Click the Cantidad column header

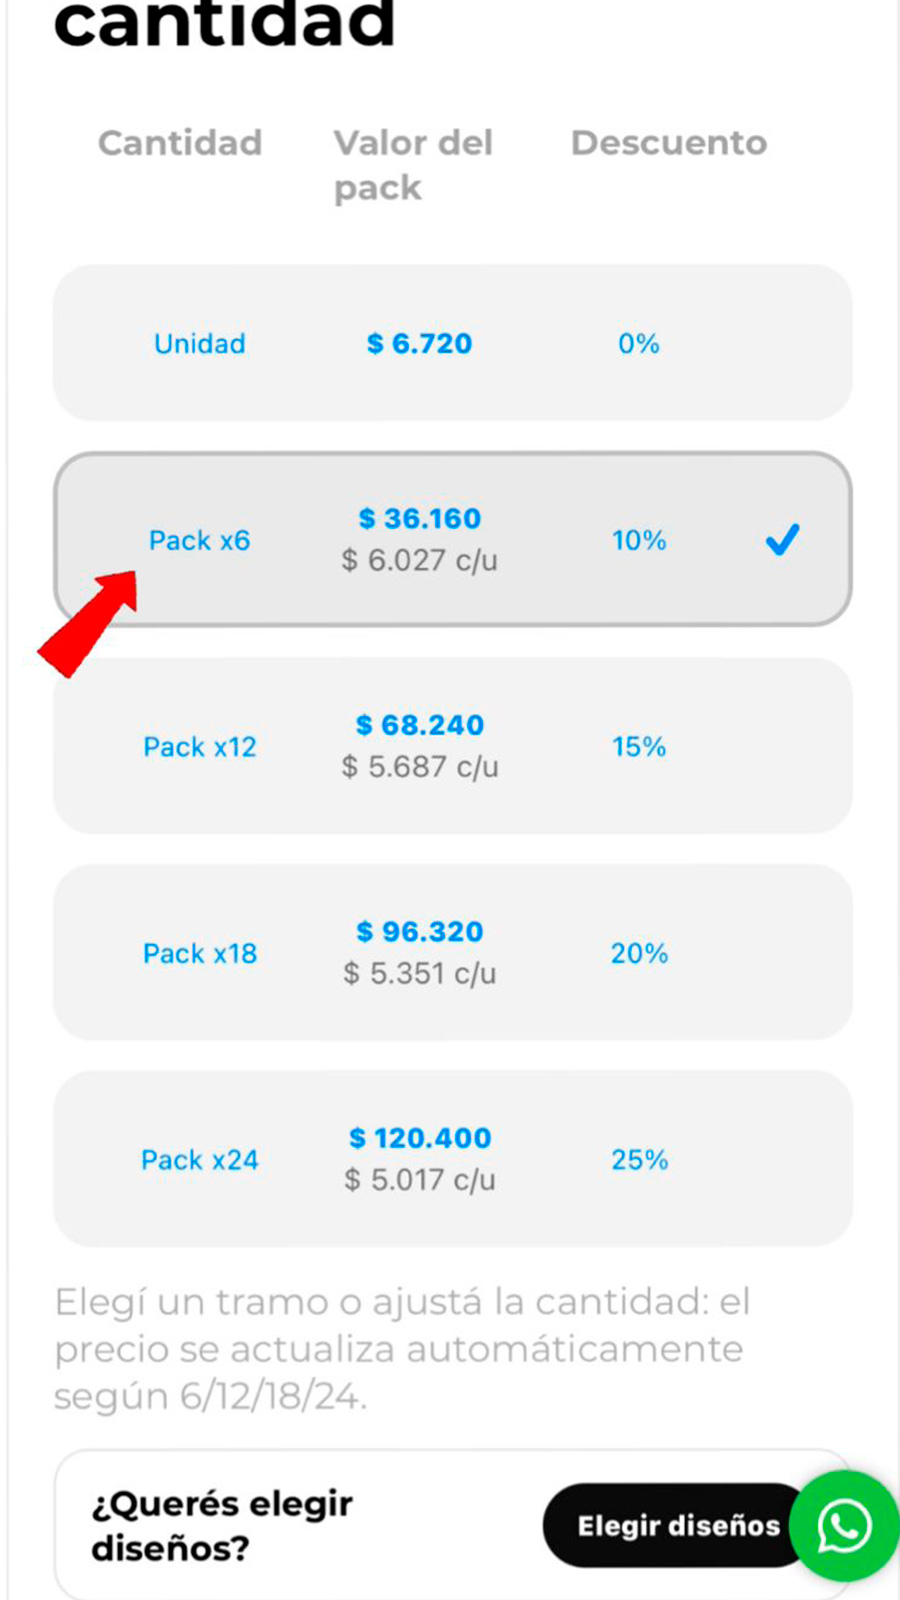coord(180,143)
